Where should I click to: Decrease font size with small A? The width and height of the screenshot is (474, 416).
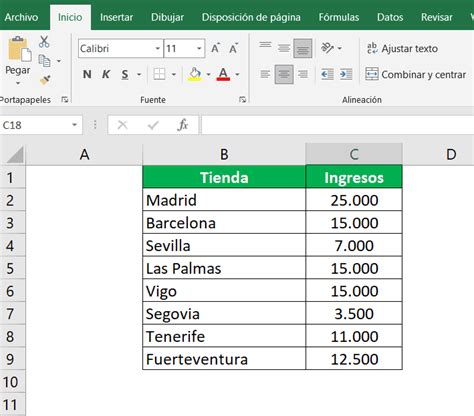tap(233, 49)
